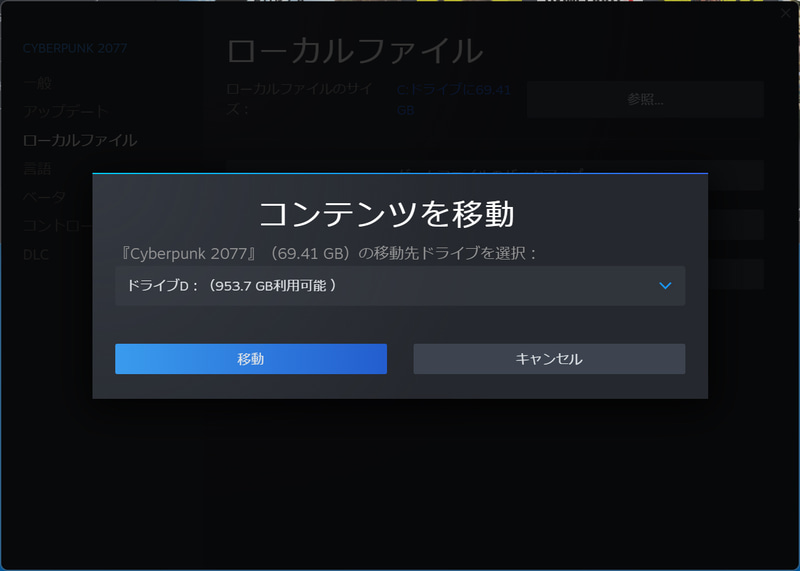Click the 参照... button in the properties window
800x571 pixels.
(x=645, y=99)
